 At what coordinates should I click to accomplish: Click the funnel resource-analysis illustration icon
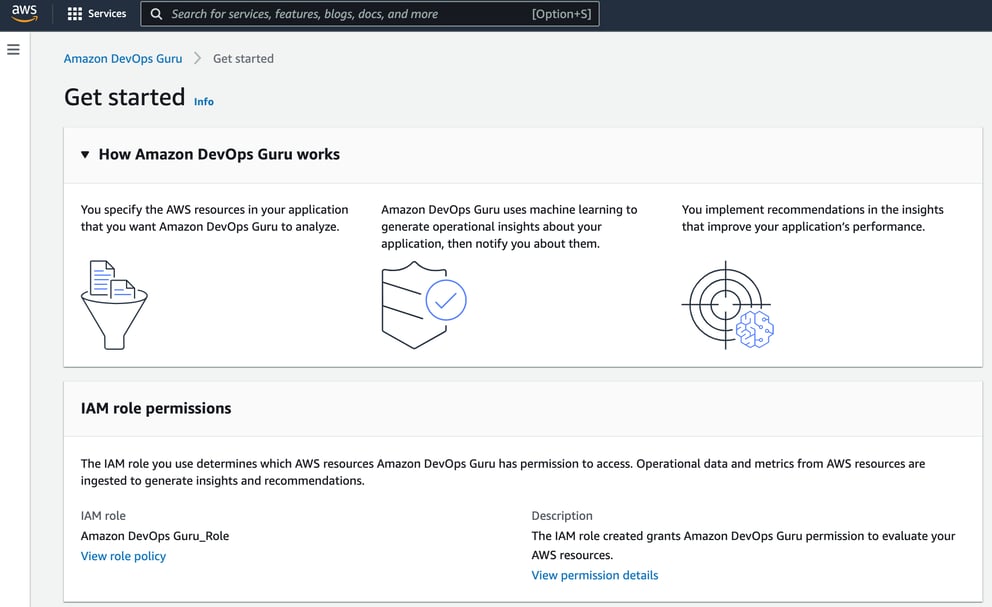[114, 305]
